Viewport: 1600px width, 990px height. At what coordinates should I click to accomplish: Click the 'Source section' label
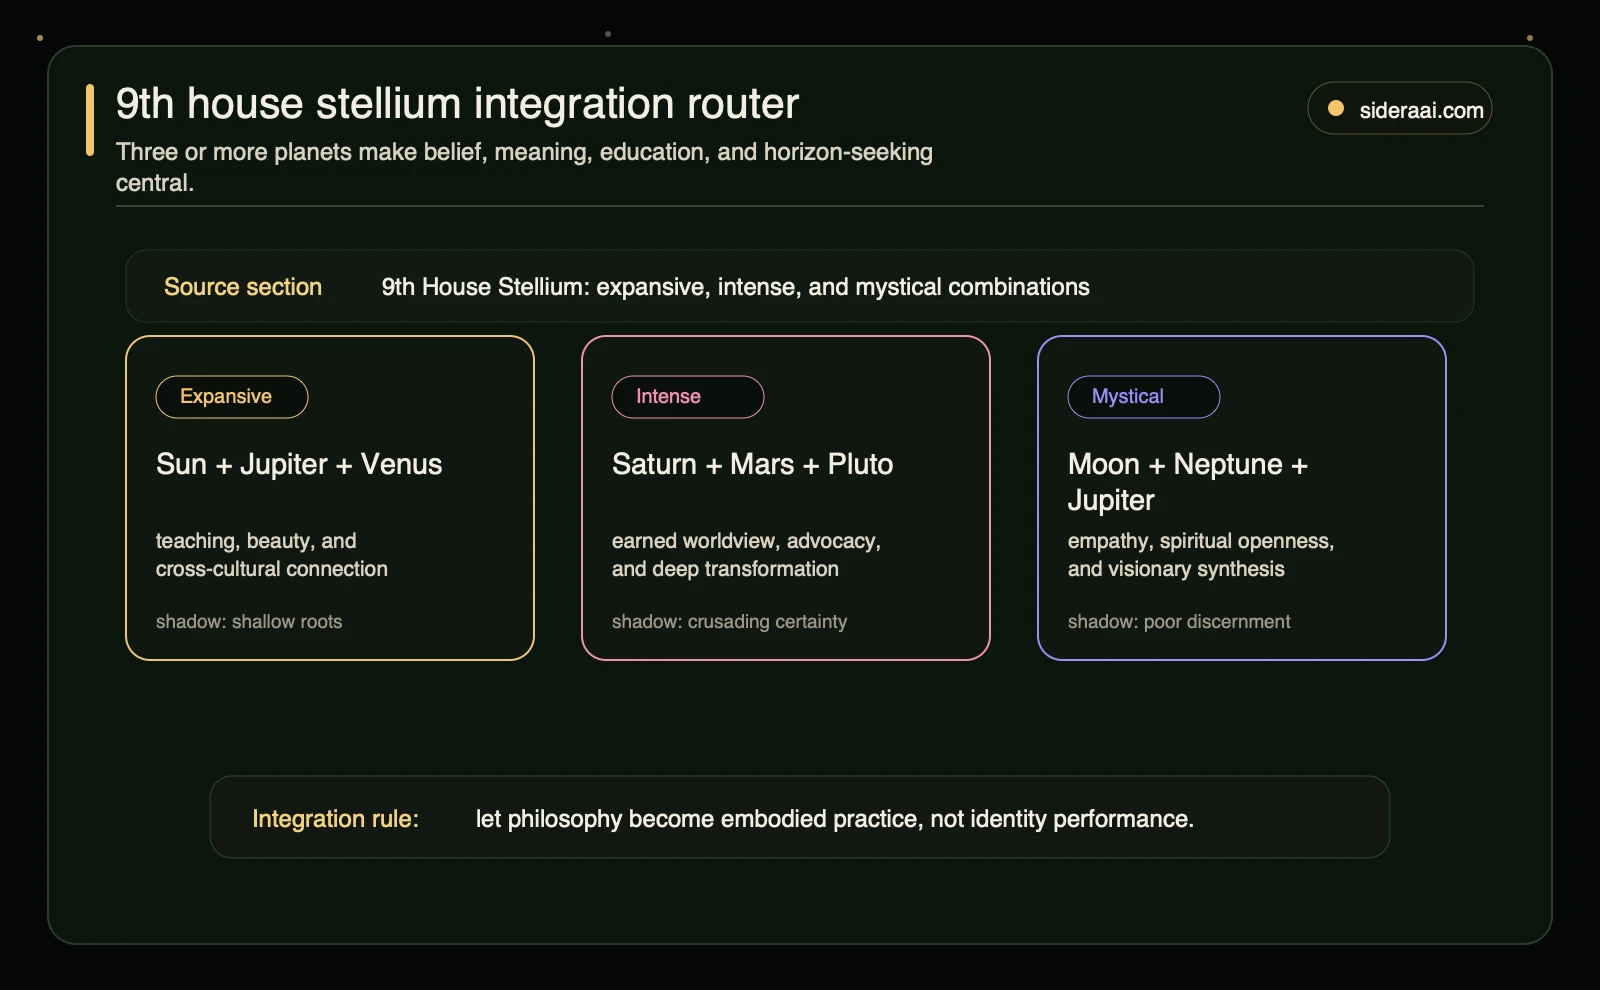(x=243, y=287)
